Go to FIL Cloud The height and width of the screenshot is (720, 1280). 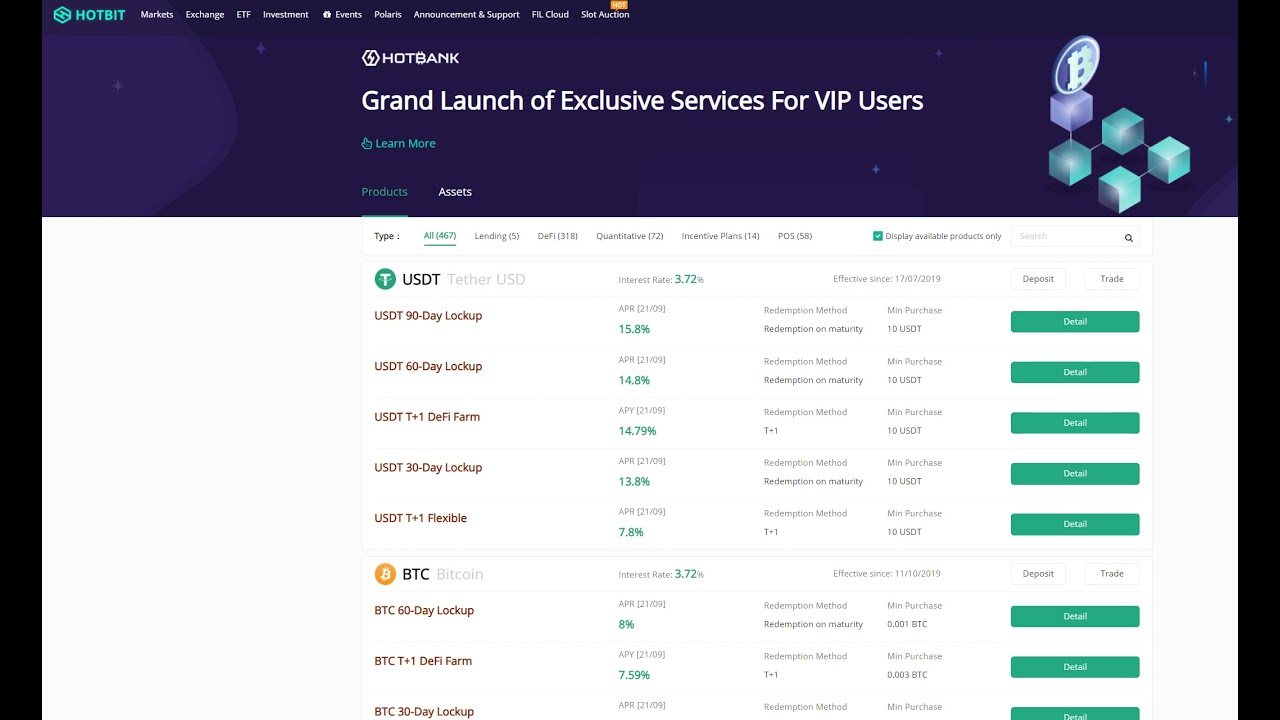click(x=550, y=15)
